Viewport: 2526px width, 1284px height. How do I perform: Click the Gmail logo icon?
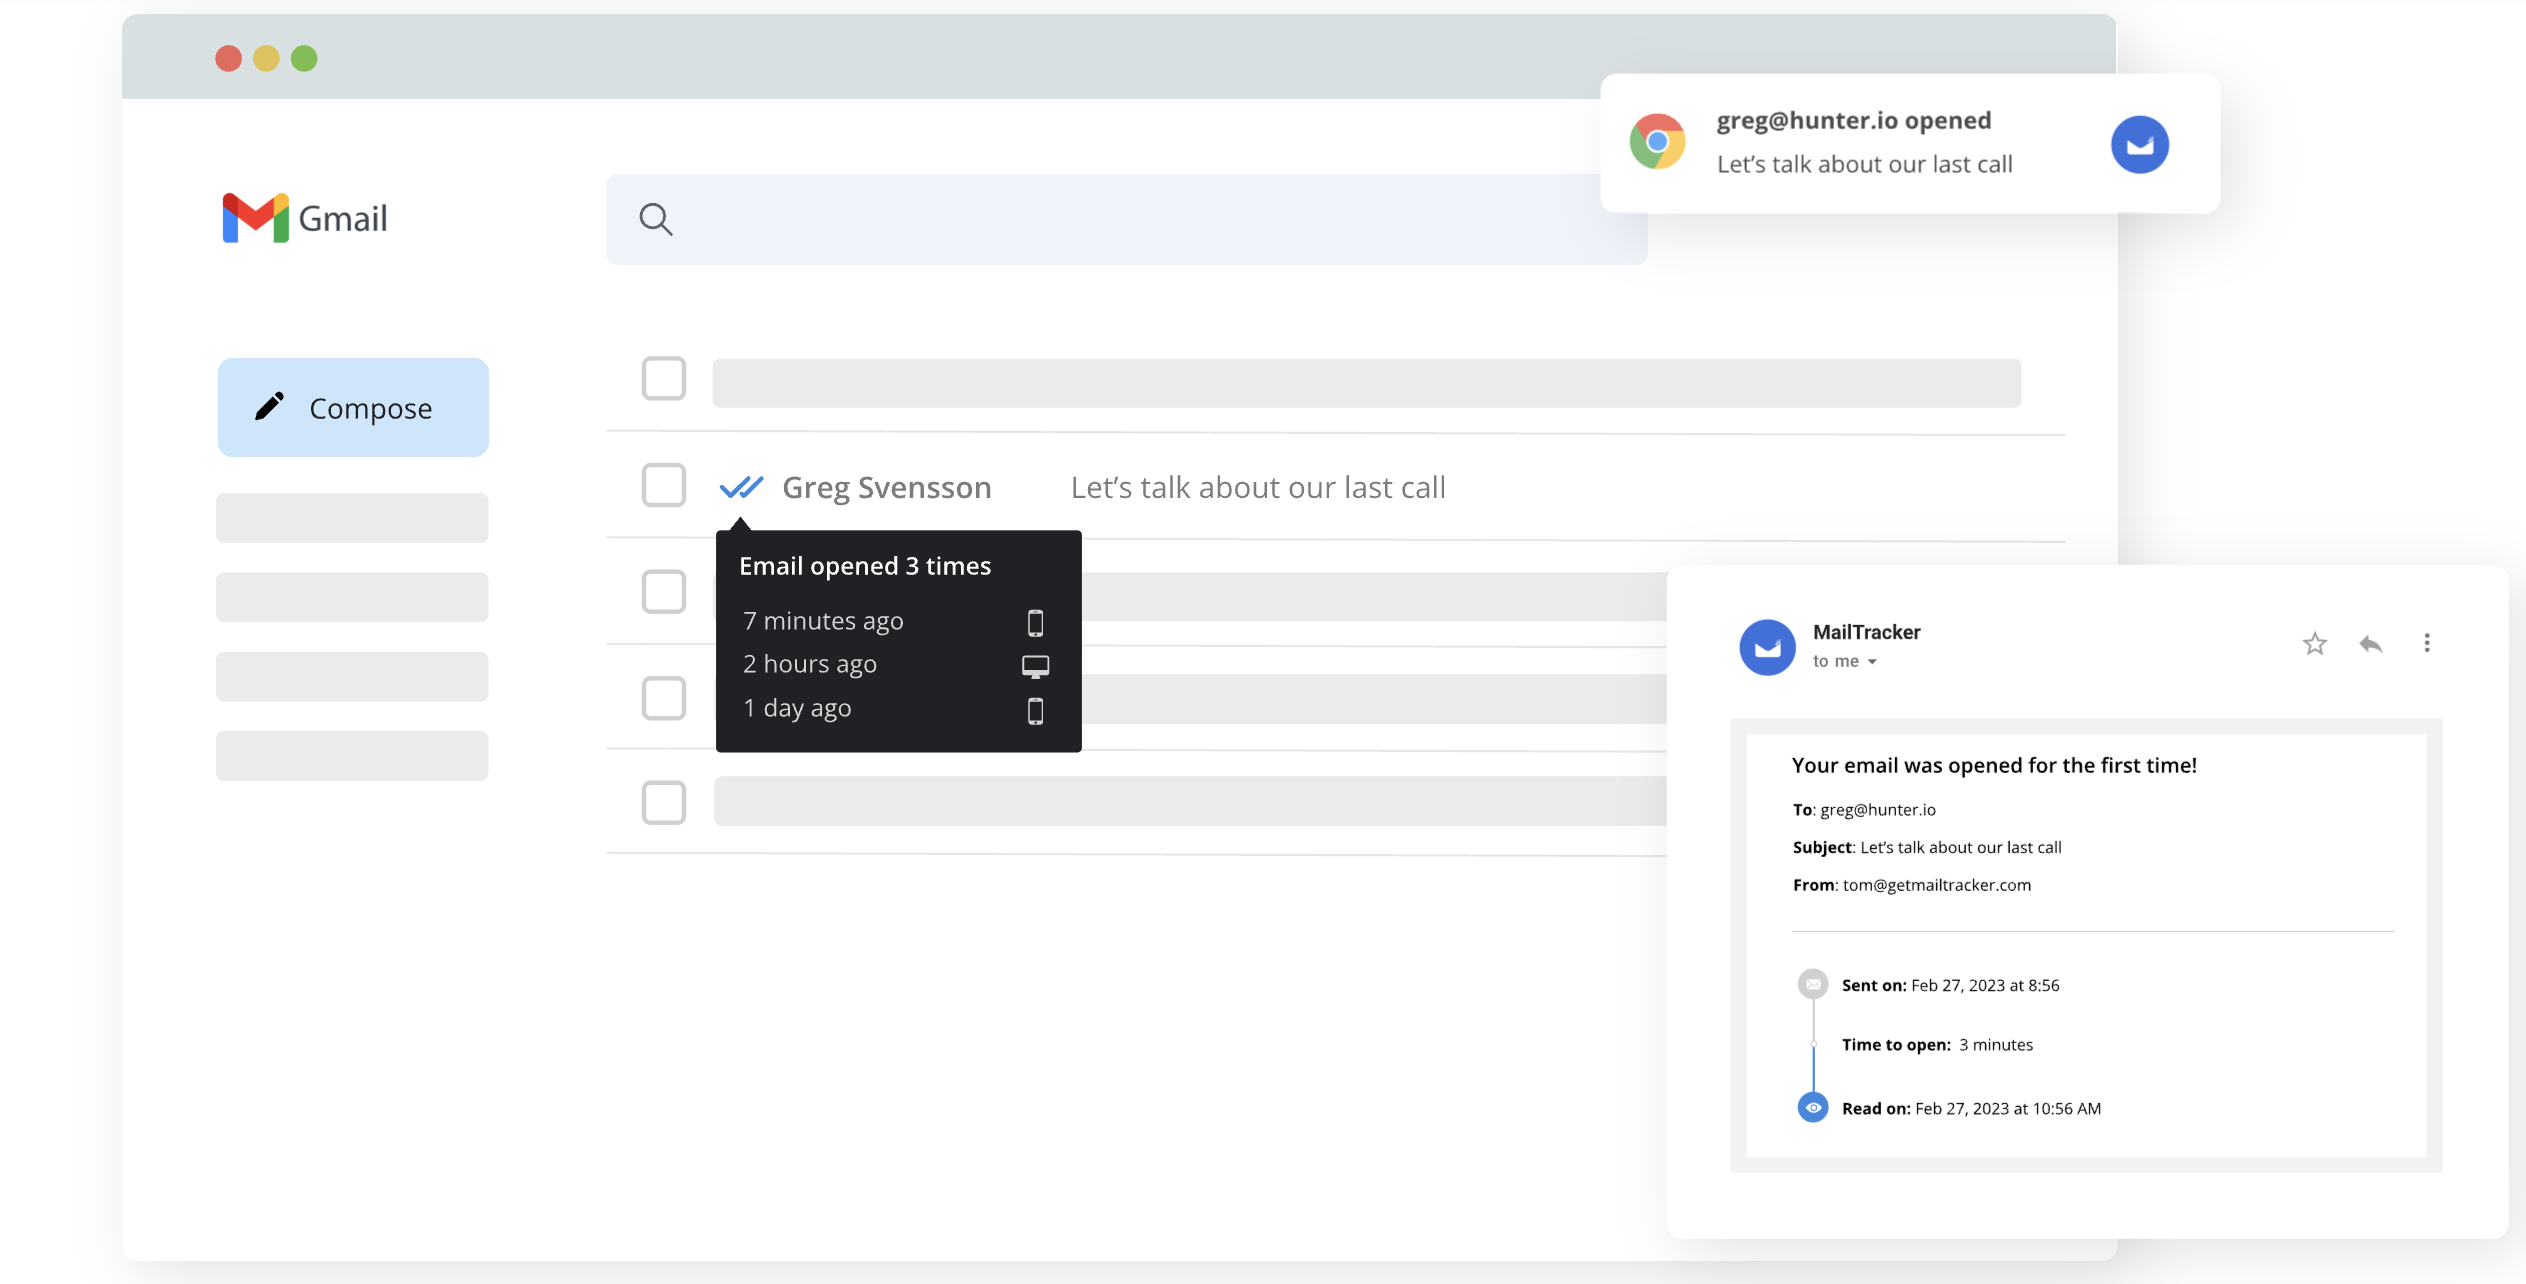(255, 217)
